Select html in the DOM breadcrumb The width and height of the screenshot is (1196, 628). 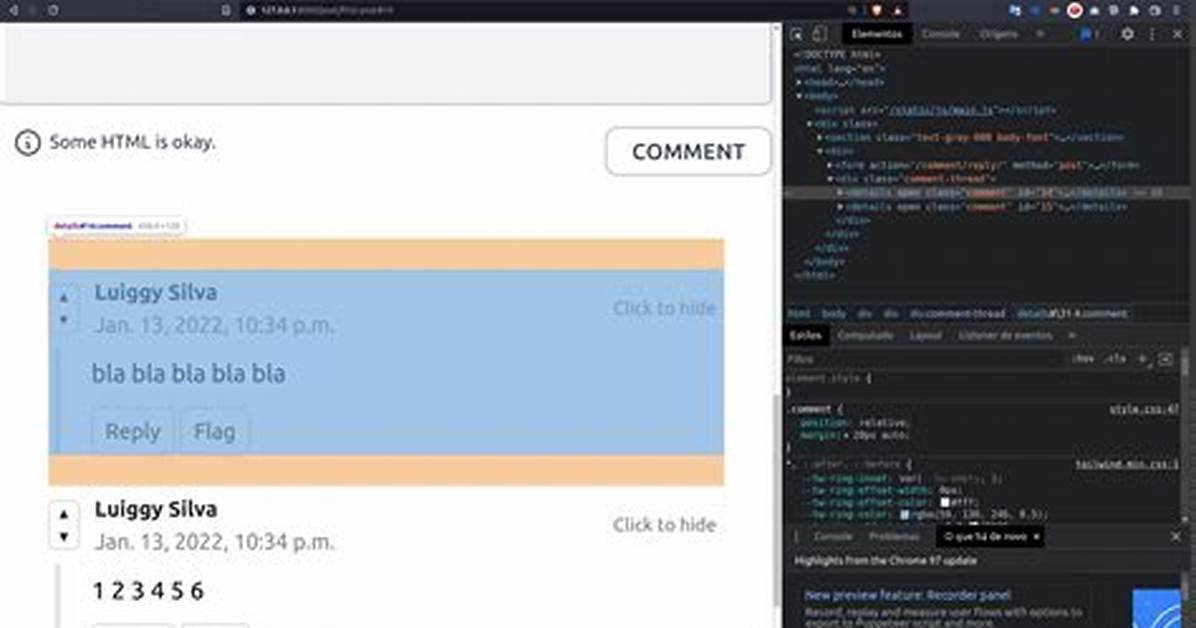pos(799,314)
